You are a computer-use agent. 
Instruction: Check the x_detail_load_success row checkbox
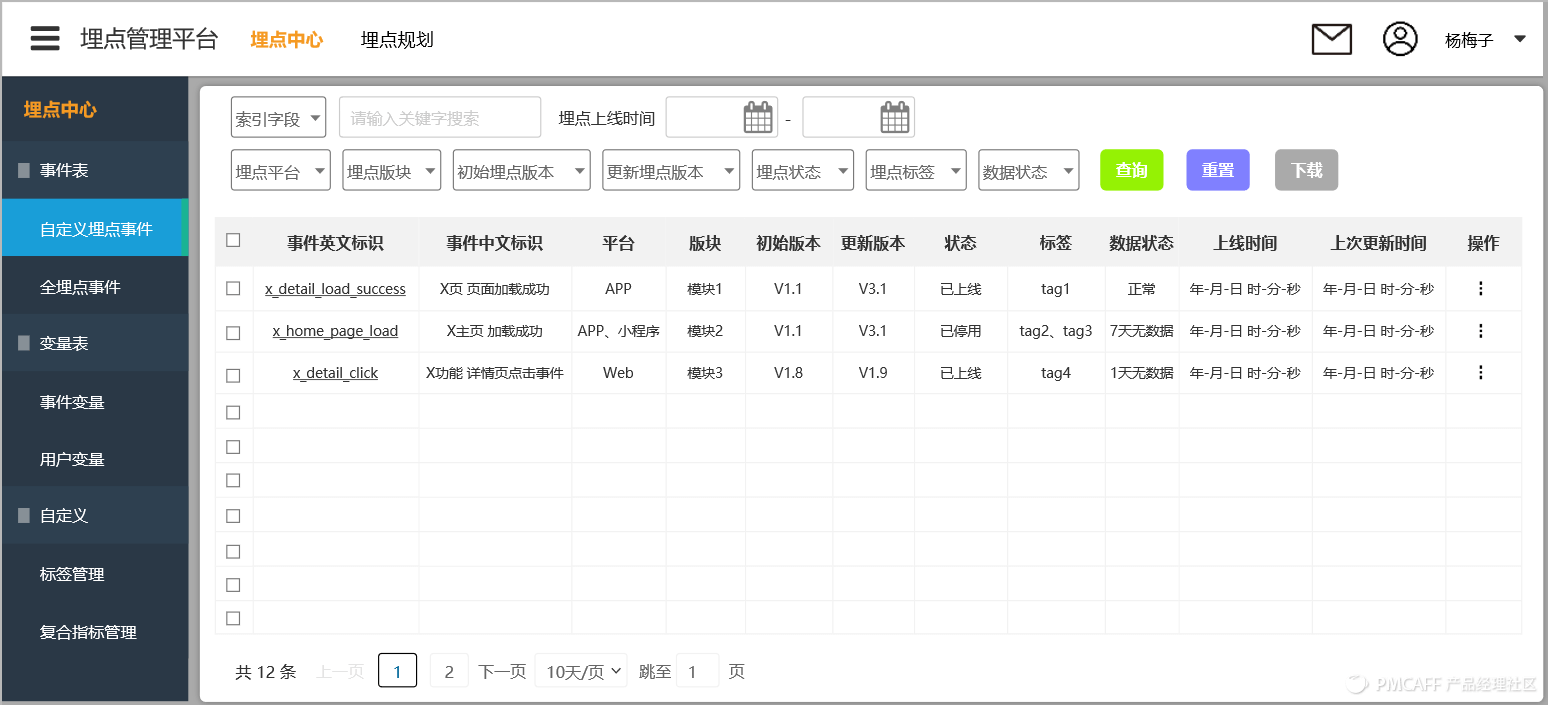233,288
